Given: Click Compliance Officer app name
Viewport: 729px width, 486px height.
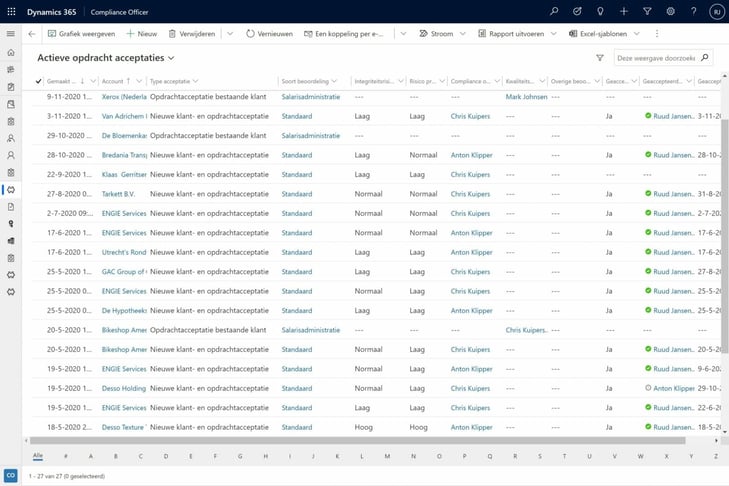Looking at the screenshot, I should click(x=119, y=12).
